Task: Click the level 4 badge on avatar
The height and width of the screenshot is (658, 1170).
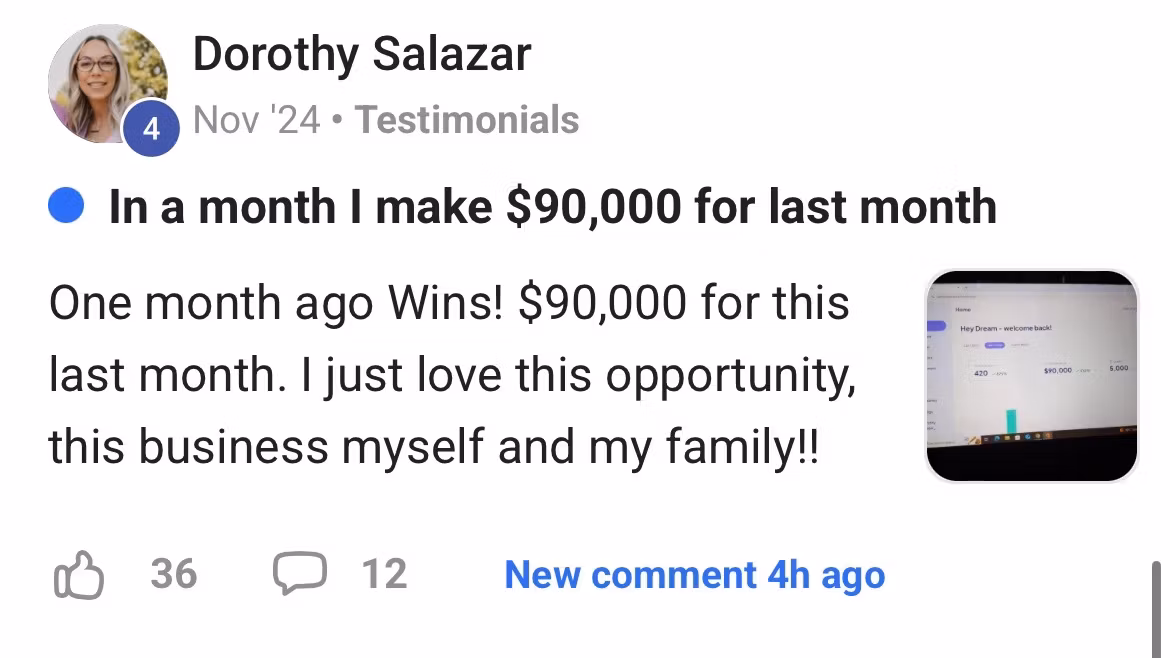Action: 151,129
